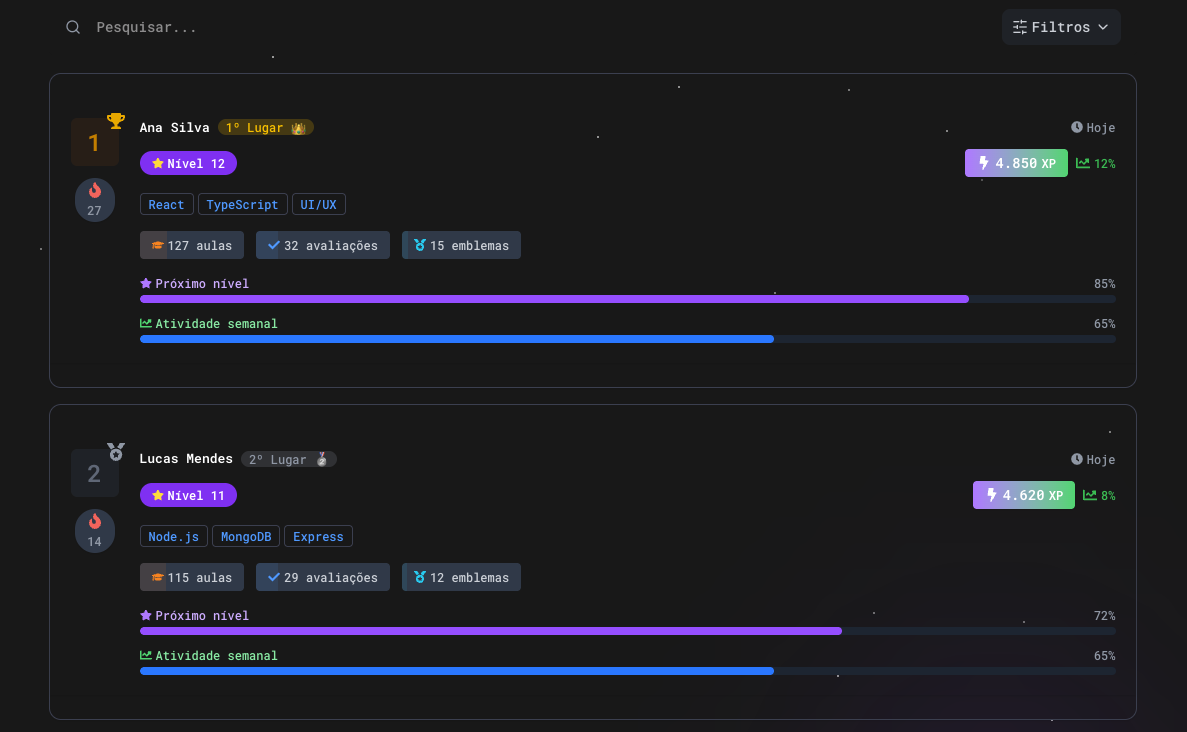This screenshot has height=732, width=1187.
Task: Select the TypeScript tag
Action: point(242,204)
